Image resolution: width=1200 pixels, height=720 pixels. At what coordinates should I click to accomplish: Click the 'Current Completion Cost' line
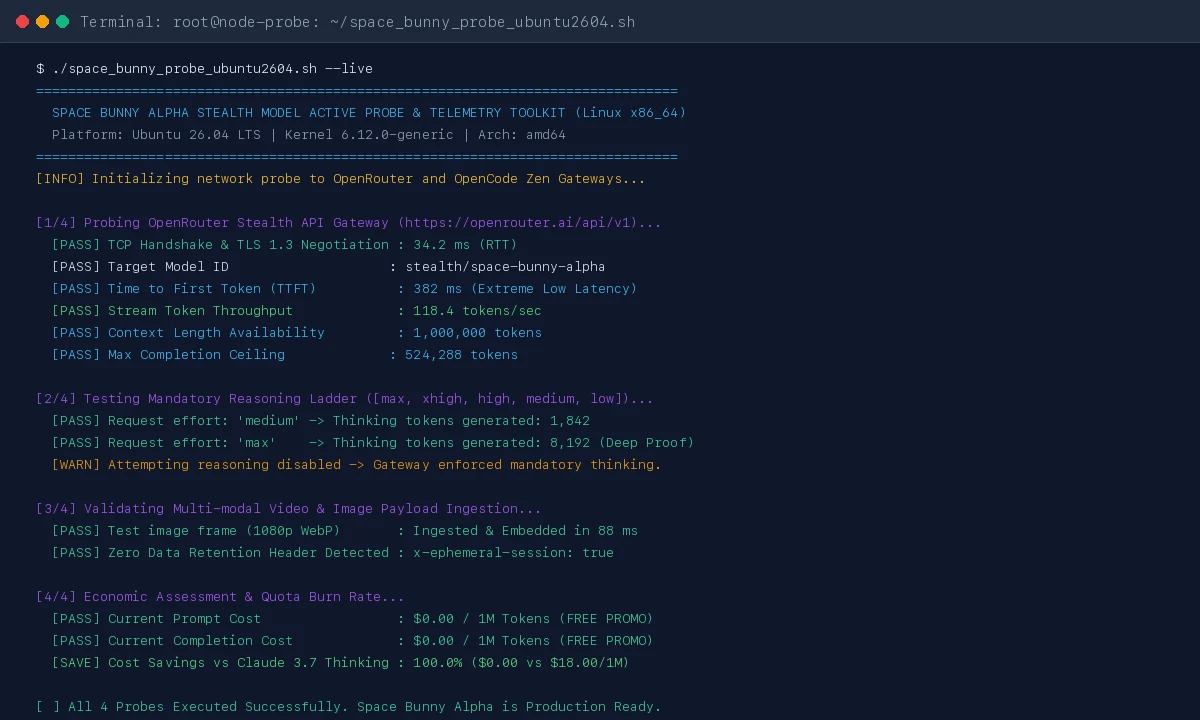353,641
